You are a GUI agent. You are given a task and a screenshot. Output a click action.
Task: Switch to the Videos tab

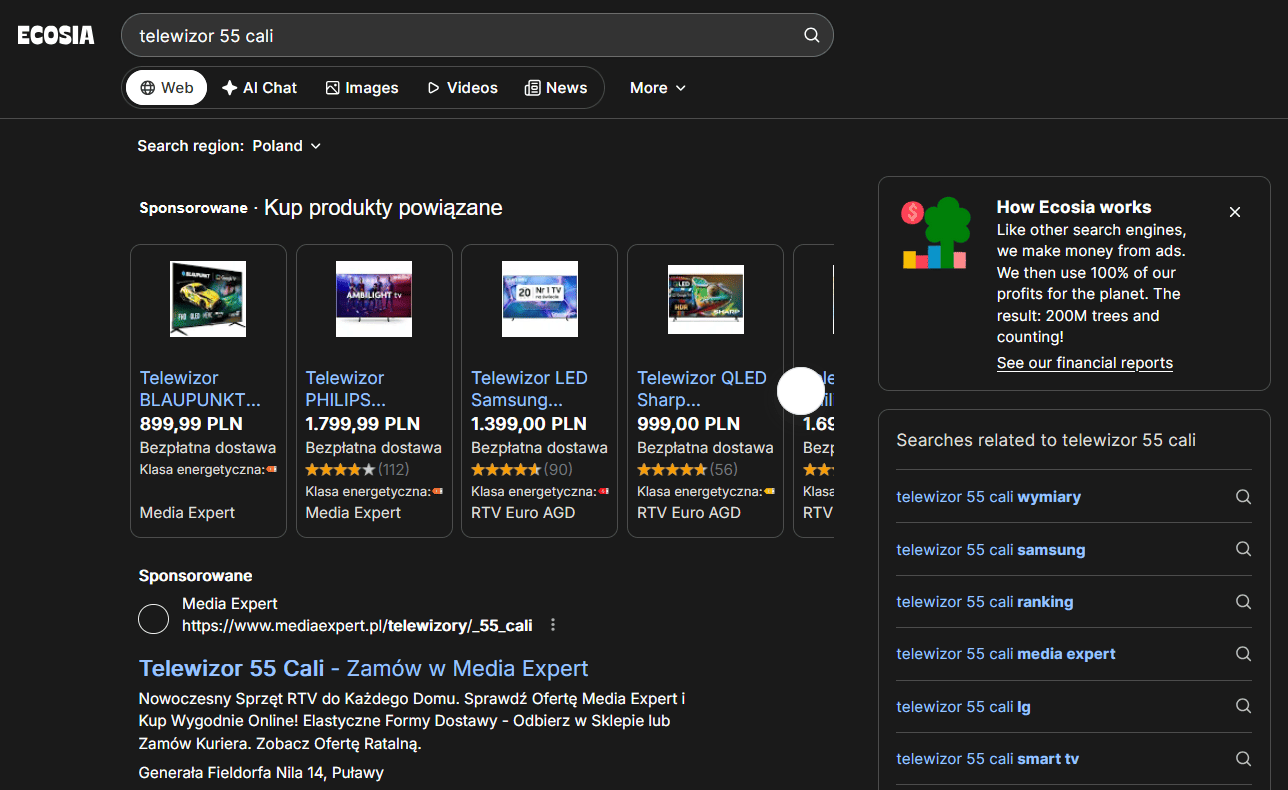(x=462, y=88)
